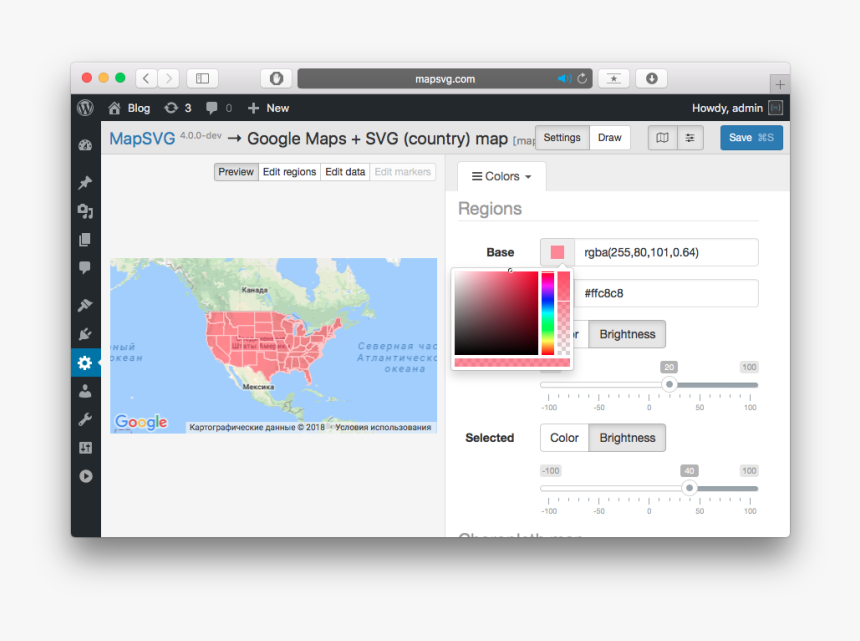
Task: Open the Howdy, admin account menu
Action: [737, 108]
